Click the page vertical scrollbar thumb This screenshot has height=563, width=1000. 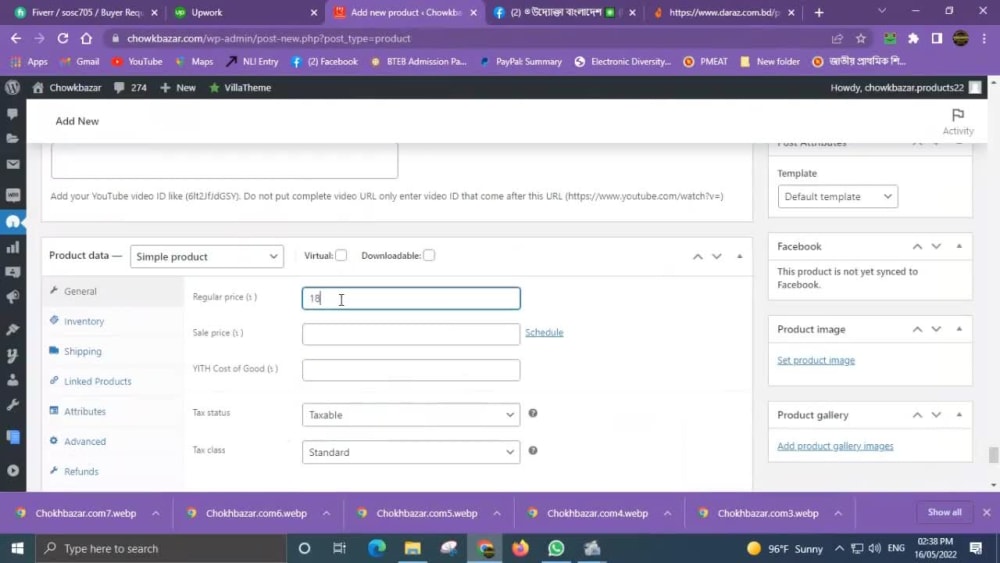click(x=993, y=455)
